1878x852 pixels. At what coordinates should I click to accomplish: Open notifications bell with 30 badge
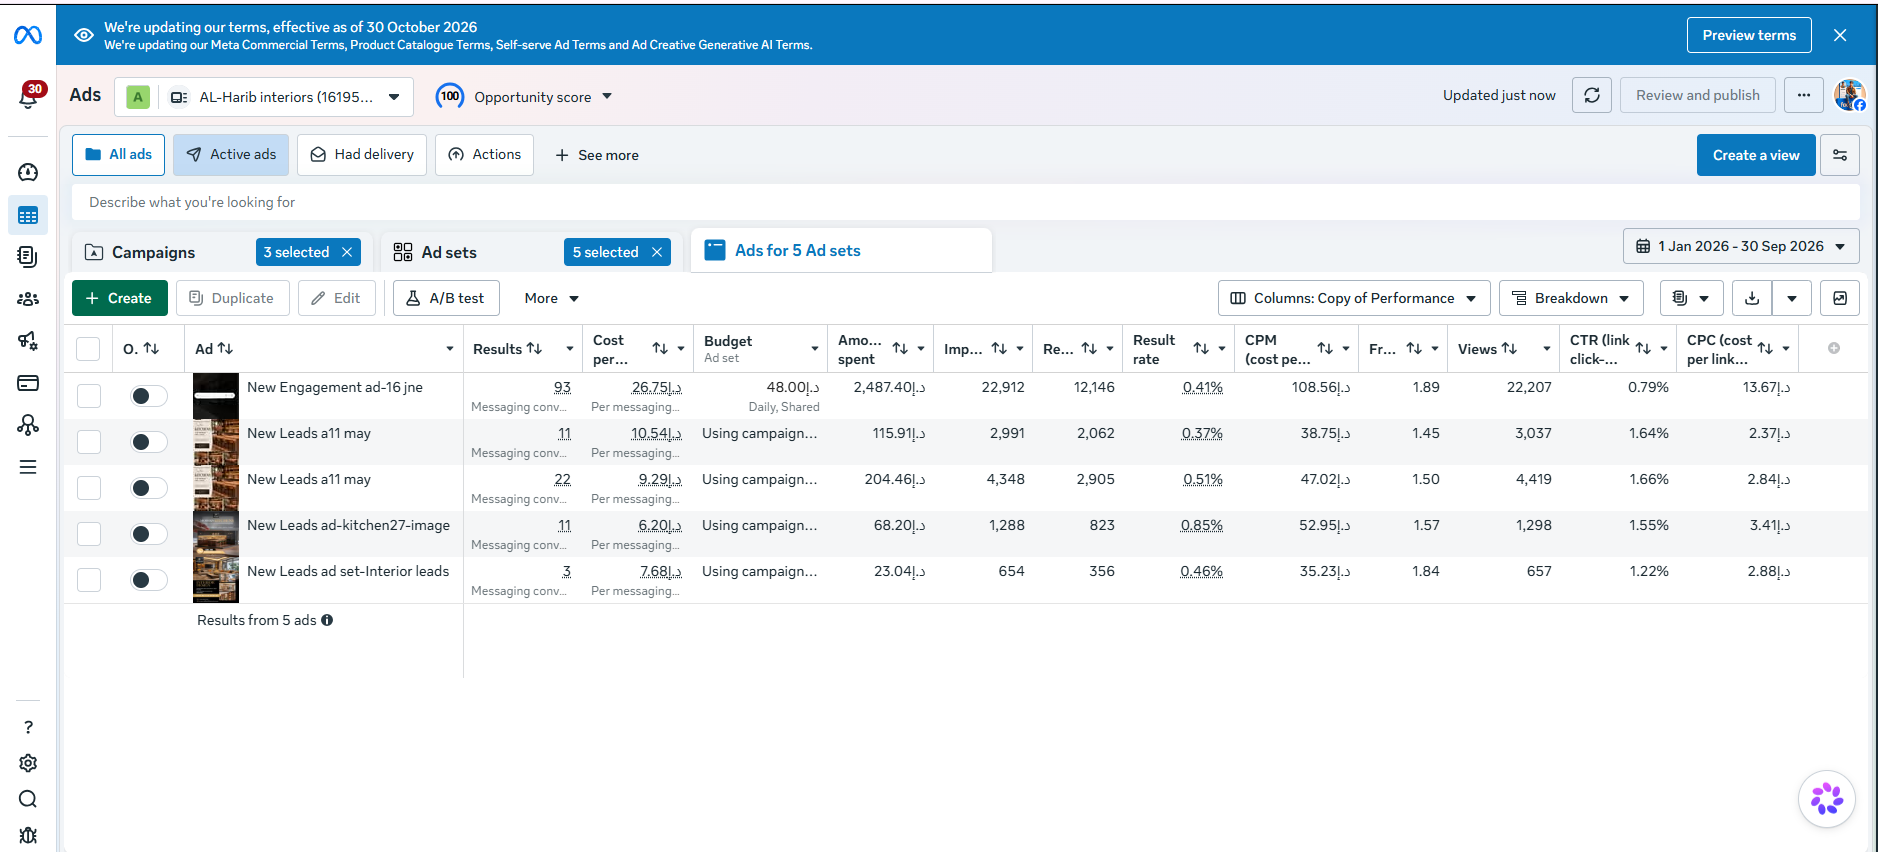29,96
